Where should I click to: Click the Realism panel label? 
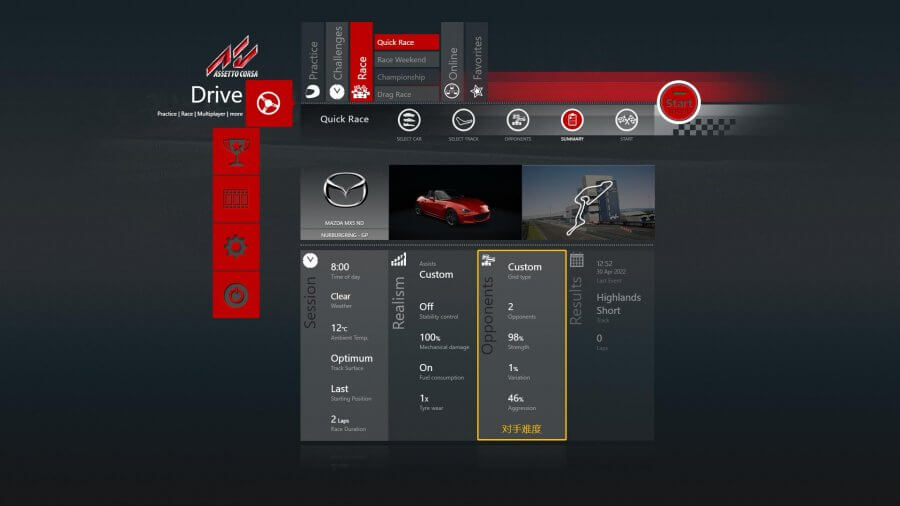398,303
